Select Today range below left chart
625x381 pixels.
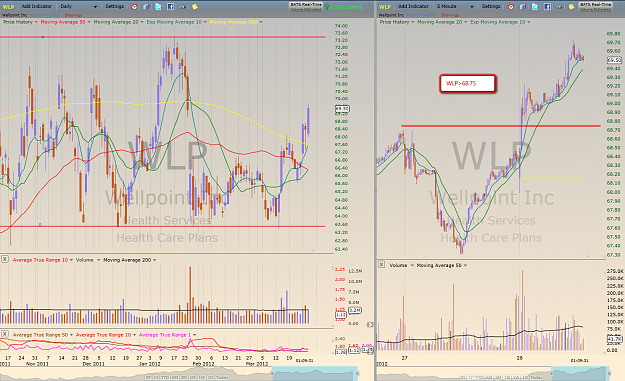222,377
